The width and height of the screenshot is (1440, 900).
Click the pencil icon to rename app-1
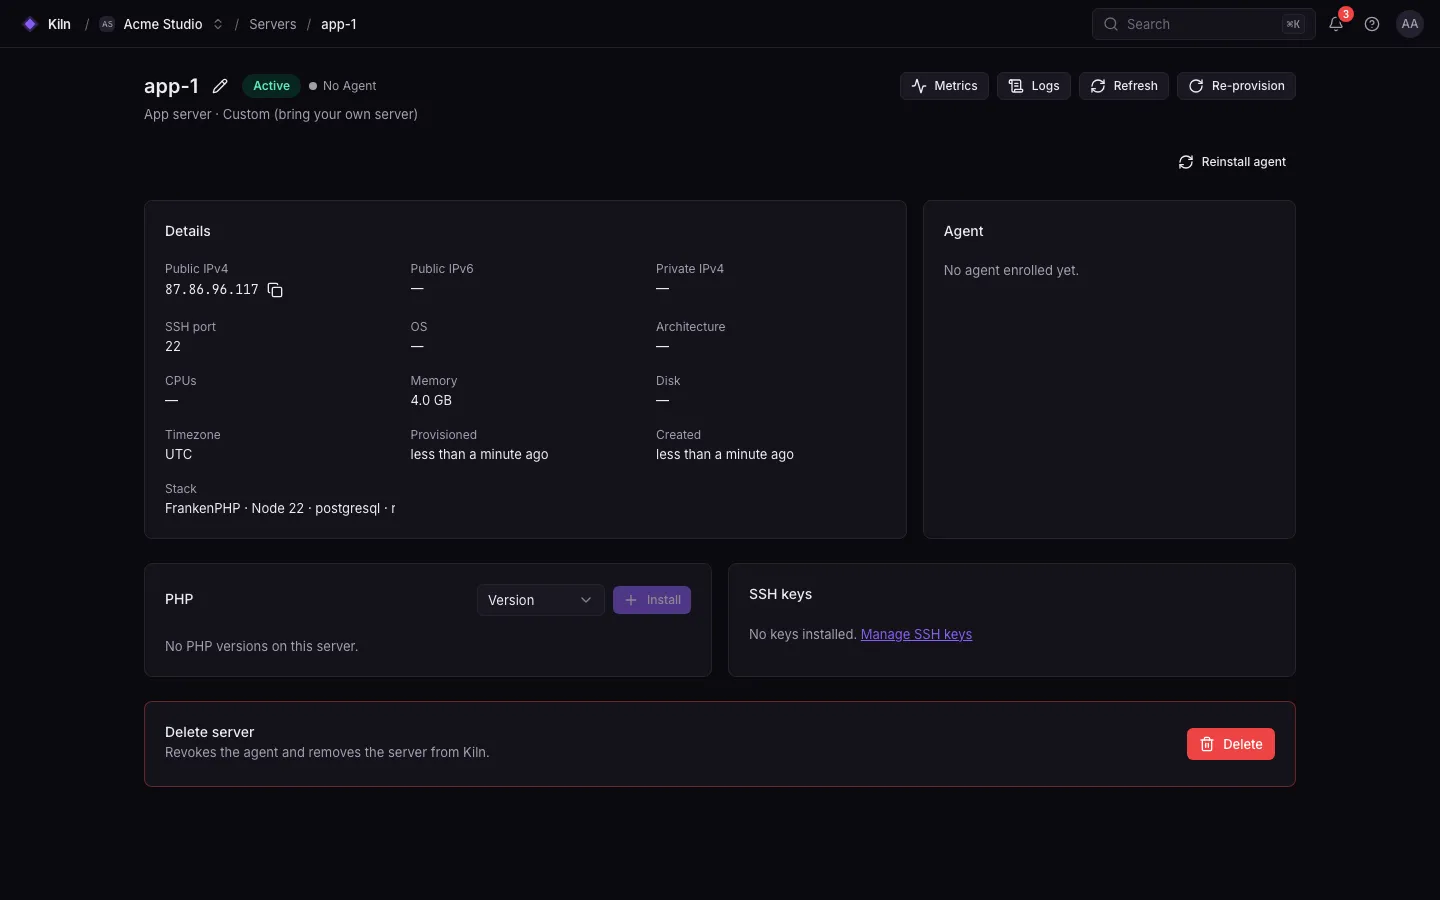click(220, 86)
